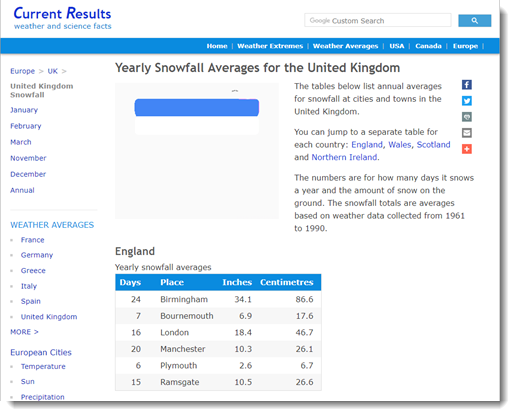Image resolution: width=515 pixels, height=416 pixels.
Task: Click the Centimetres column header
Action: click(x=287, y=282)
